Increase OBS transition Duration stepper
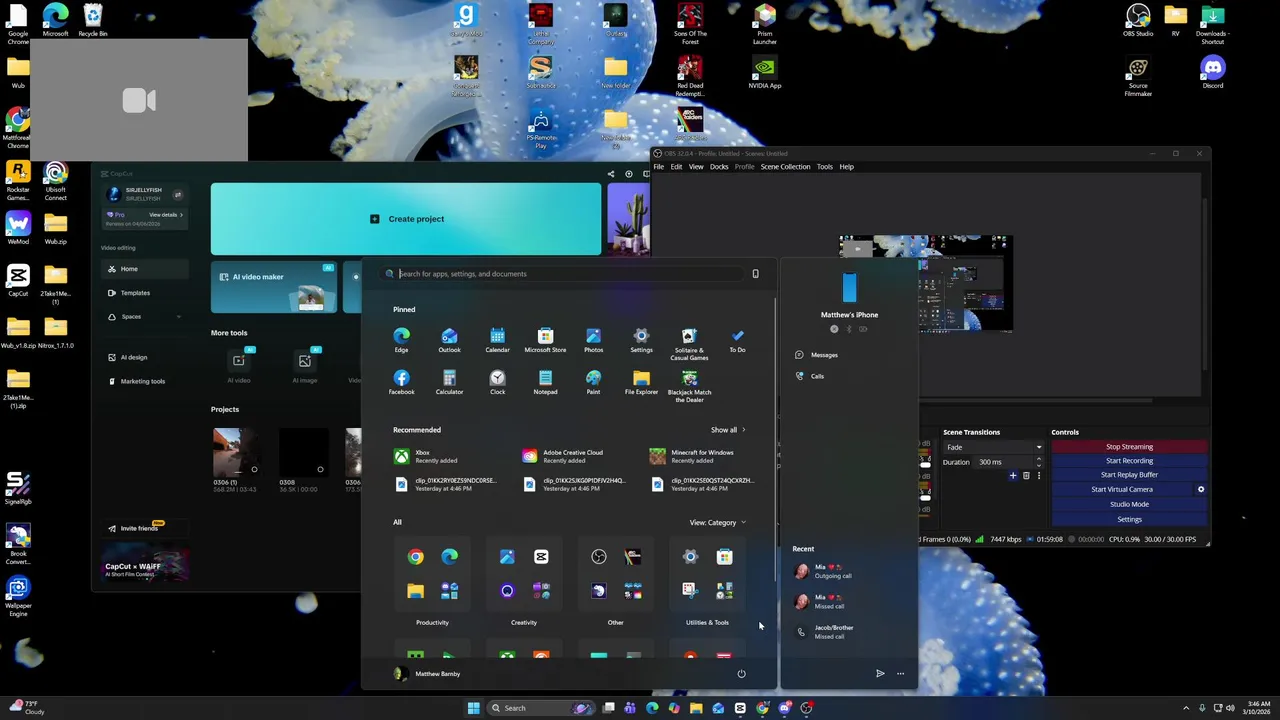This screenshot has width=1280, height=720. tap(1038, 459)
